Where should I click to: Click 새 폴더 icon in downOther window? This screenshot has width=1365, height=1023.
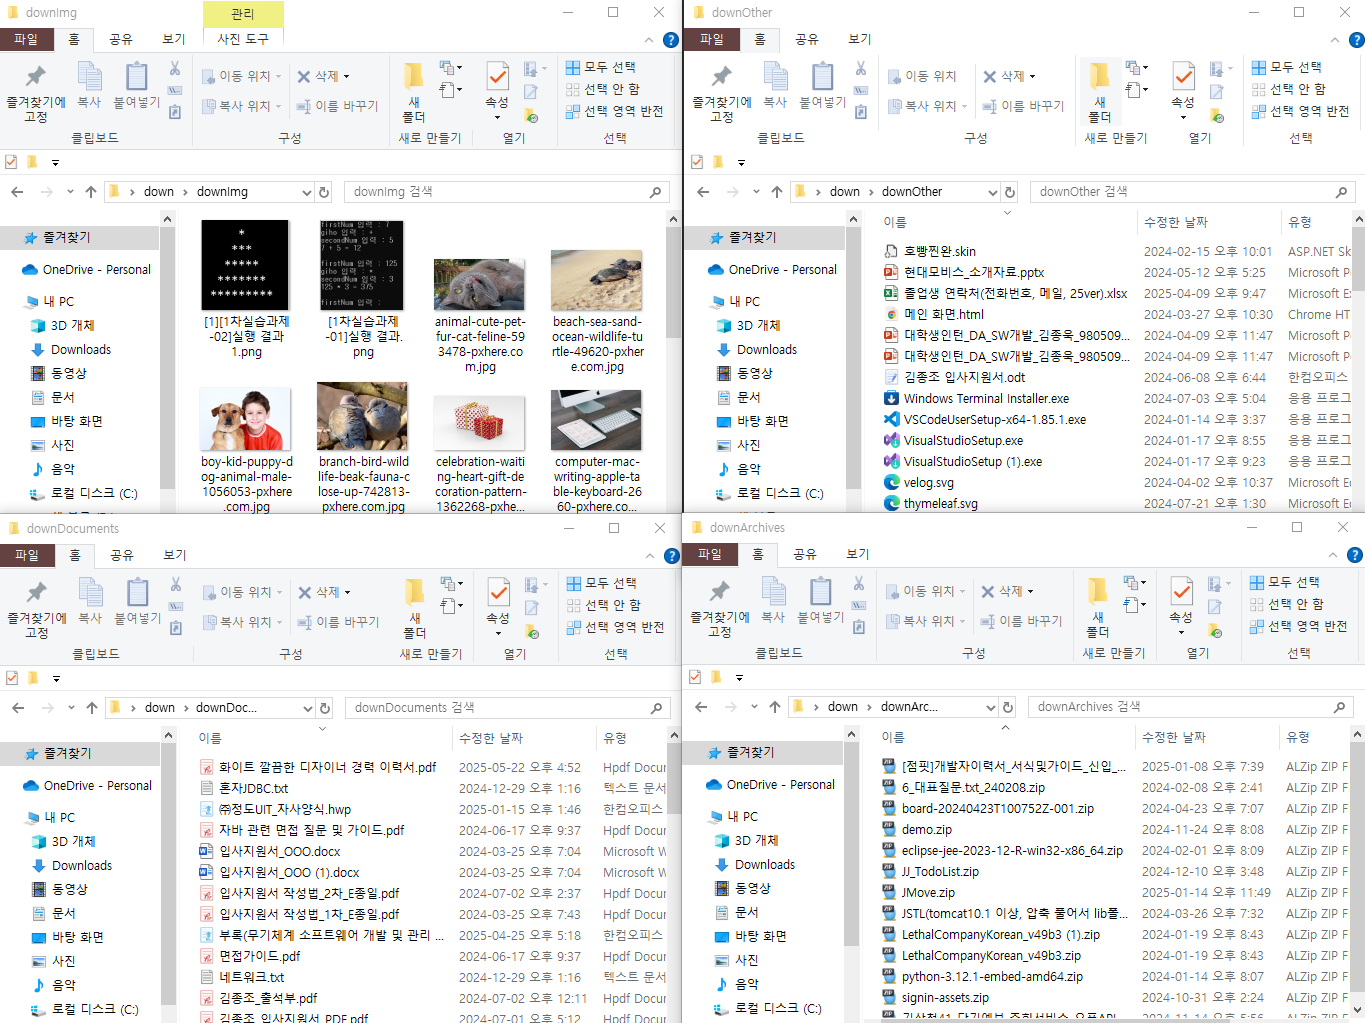(1099, 76)
